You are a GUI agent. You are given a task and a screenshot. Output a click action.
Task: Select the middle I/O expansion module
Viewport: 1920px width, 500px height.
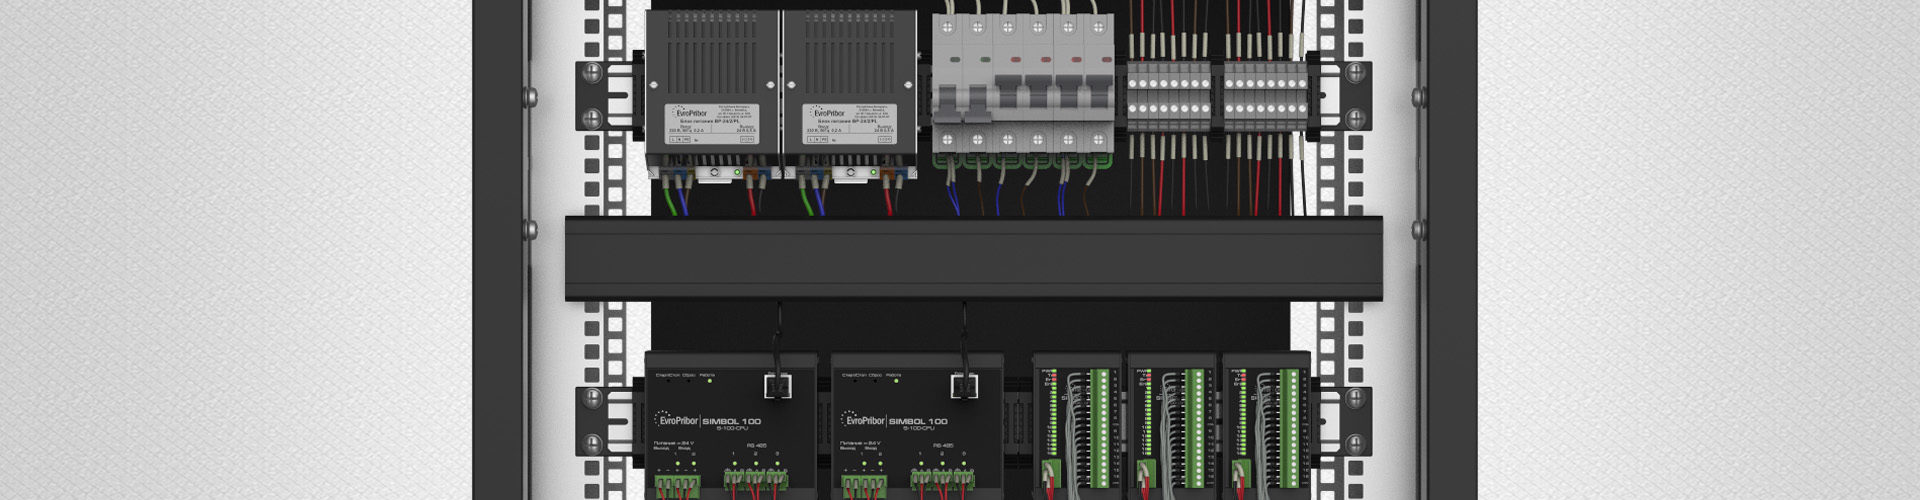[1171, 425]
